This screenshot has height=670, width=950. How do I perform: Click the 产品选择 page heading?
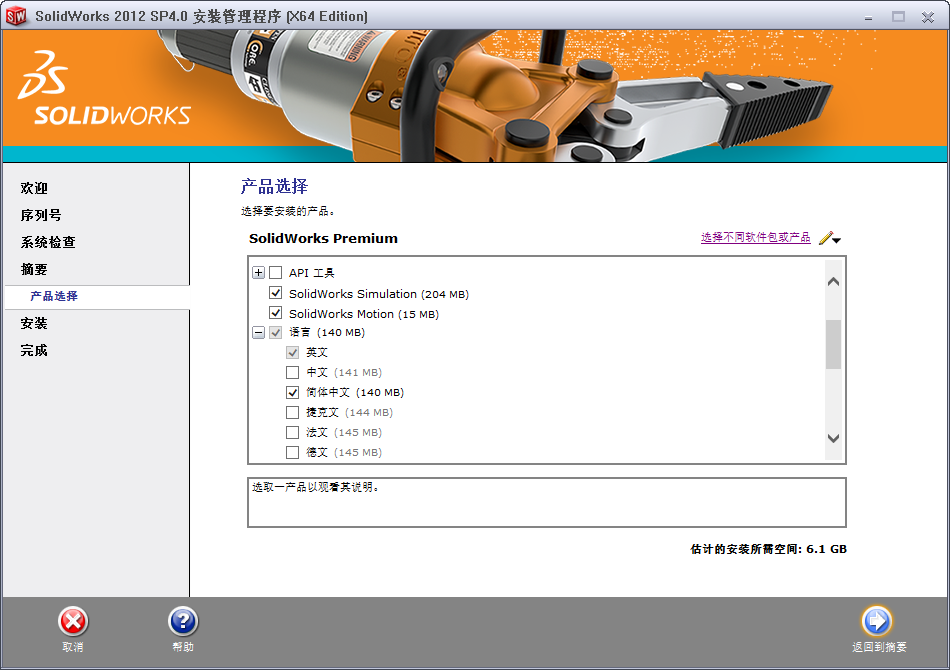(x=274, y=186)
